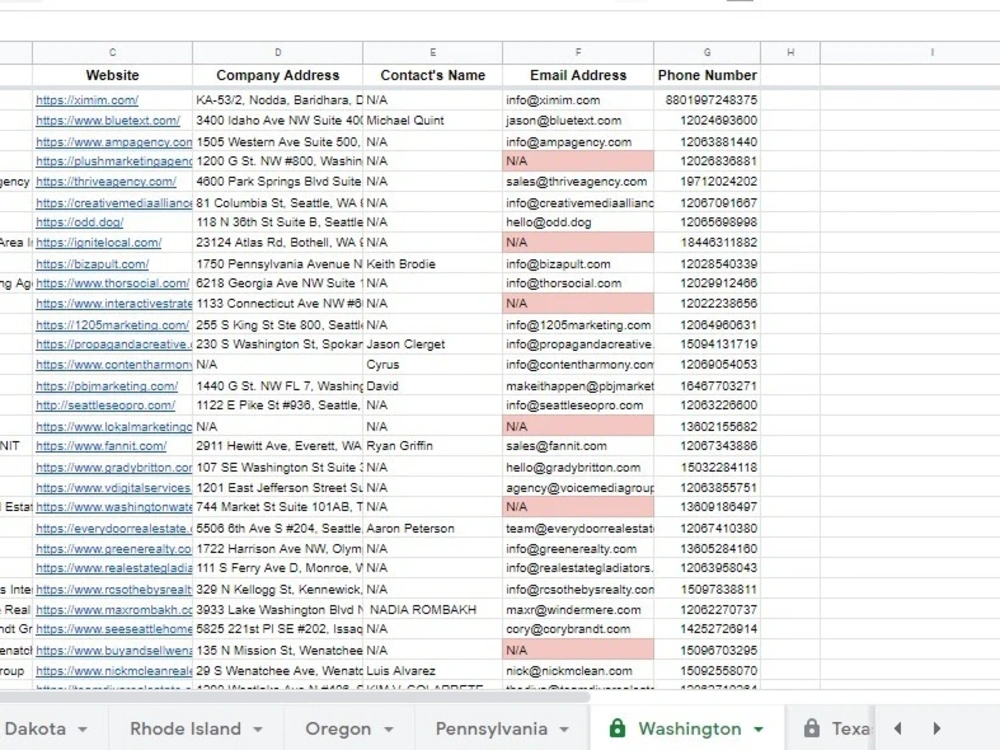Screen dimensions: 1000x750
Task: Select column F header
Action: click(x=578, y=52)
